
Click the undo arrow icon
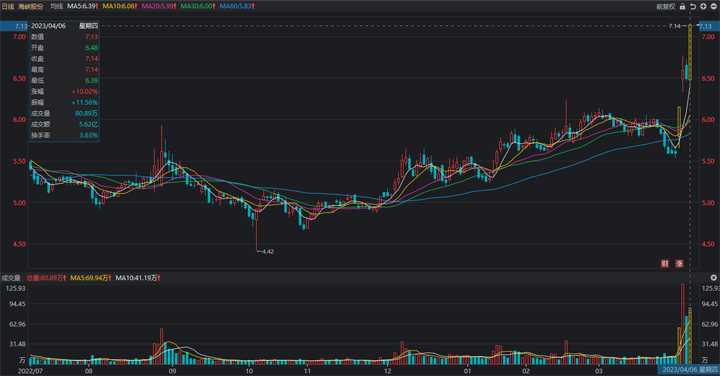[x=693, y=6]
